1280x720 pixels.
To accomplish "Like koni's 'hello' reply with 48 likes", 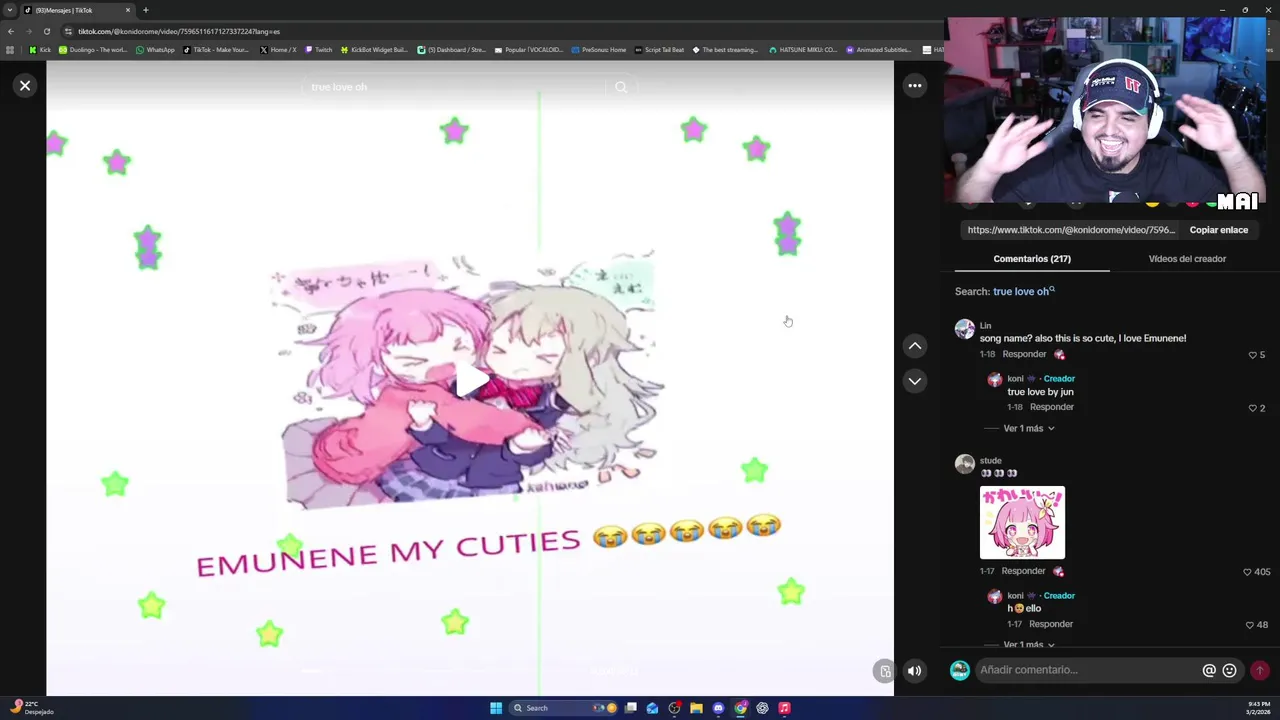I will click(x=1249, y=625).
